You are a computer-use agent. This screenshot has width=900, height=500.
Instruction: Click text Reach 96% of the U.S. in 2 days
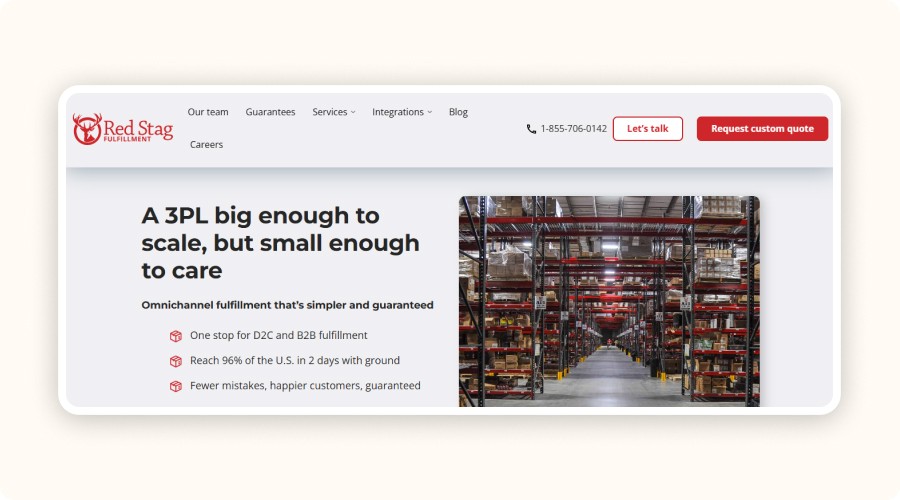tap(294, 361)
